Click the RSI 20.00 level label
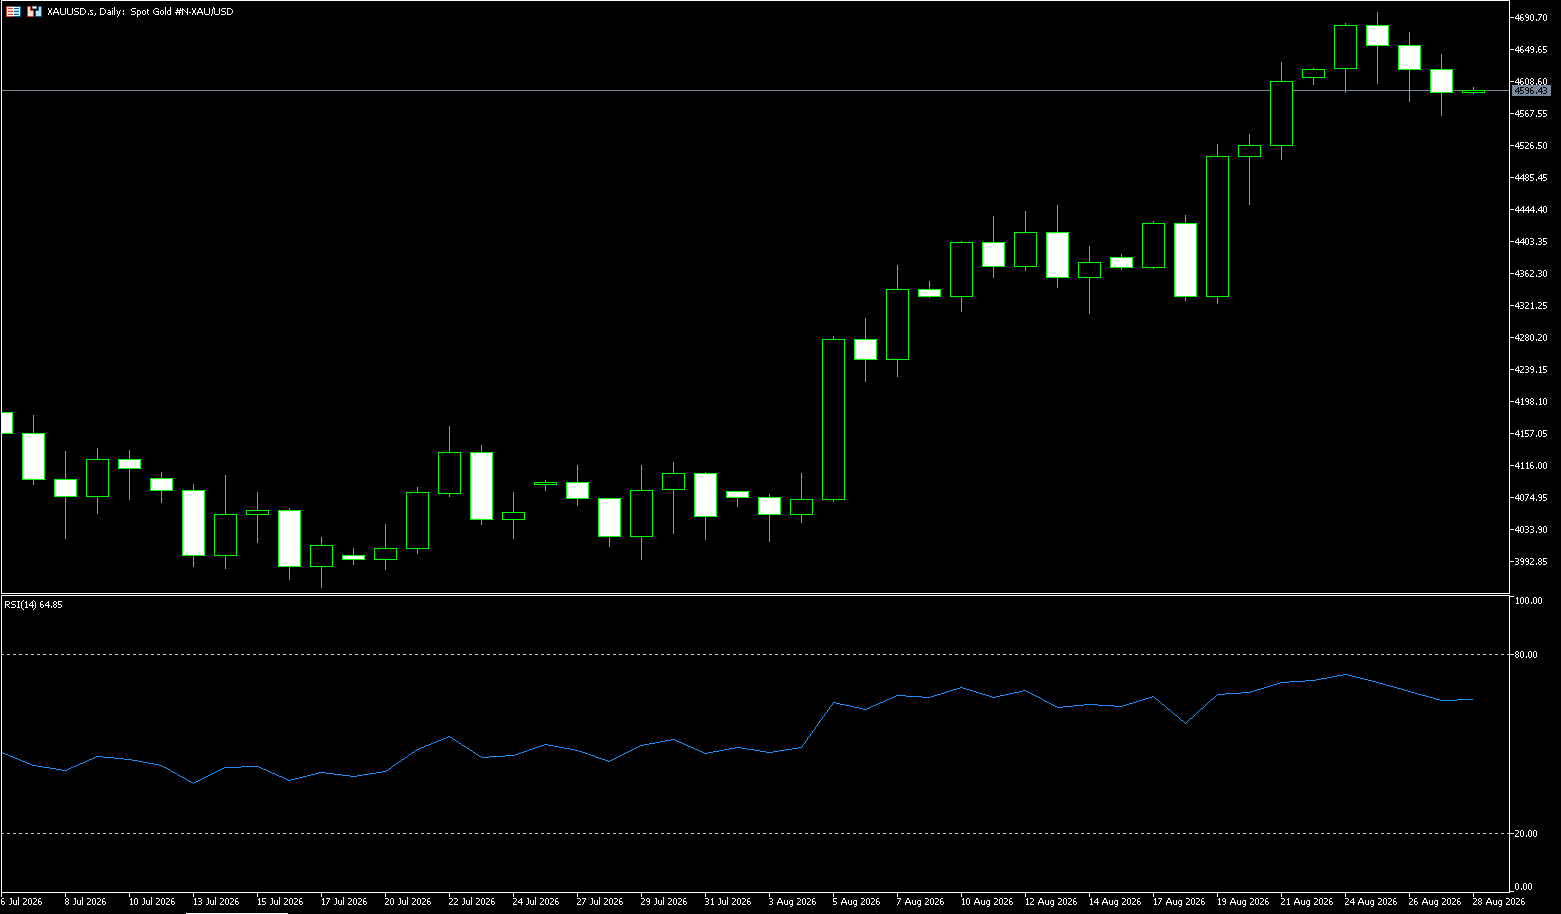This screenshot has height=914, width=1561. click(x=1526, y=834)
